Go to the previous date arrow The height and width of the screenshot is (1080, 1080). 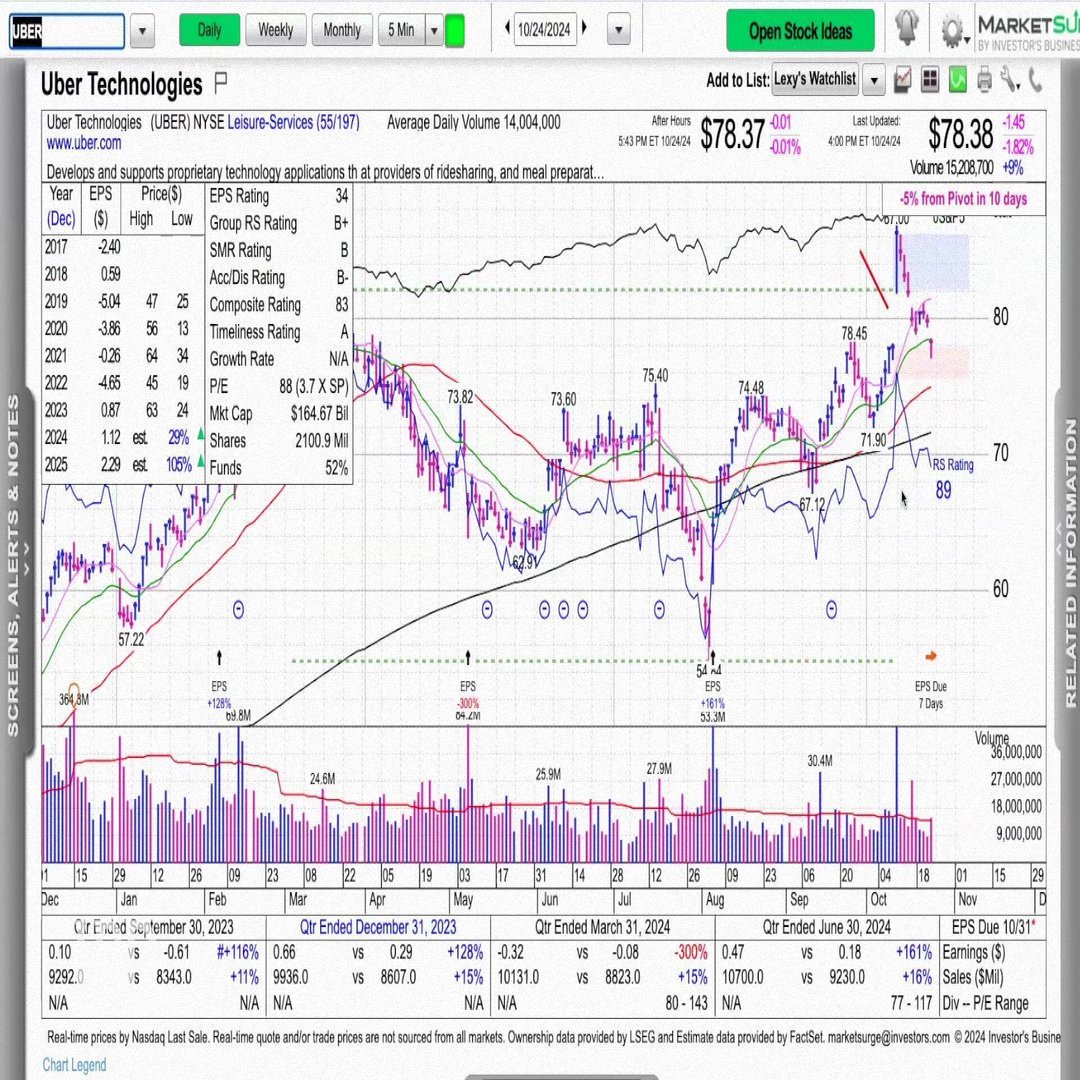pos(508,28)
